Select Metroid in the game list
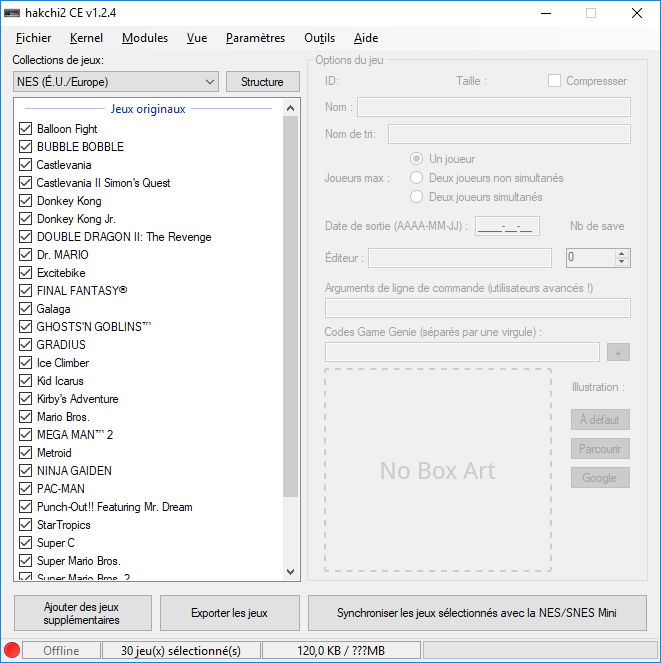This screenshot has height=663, width=661. [x=54, y=453]
